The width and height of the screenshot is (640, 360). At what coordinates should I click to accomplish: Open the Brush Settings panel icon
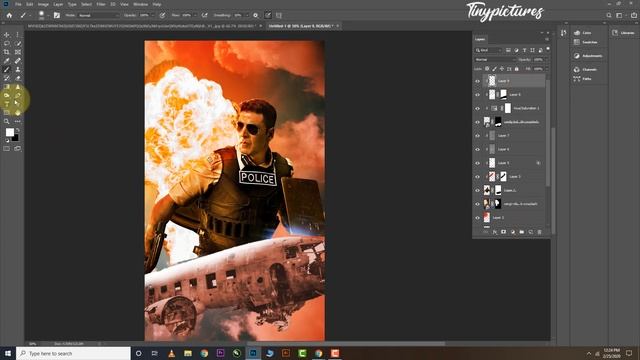click(57, 16)
